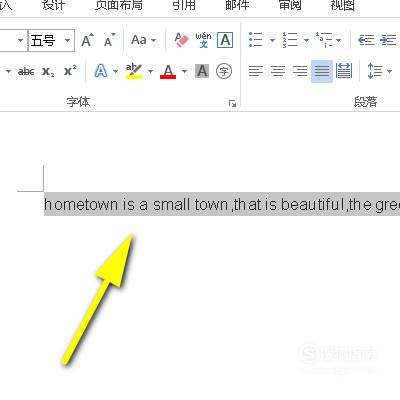This screenshot has height=400, width=400.
Task: Open the 设计 ribbon tab
Action: pos(53,5)
